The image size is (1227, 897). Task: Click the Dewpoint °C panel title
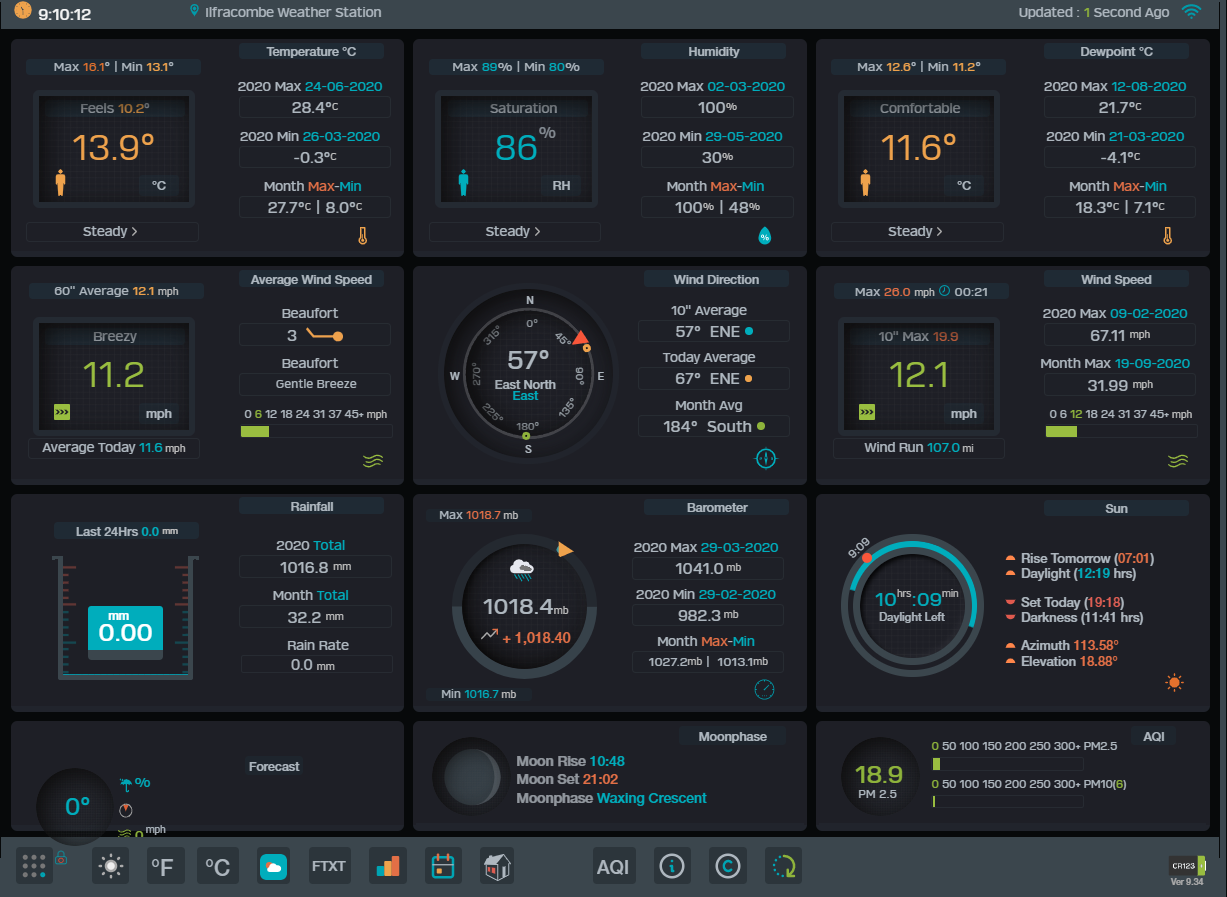(1116, 52)
